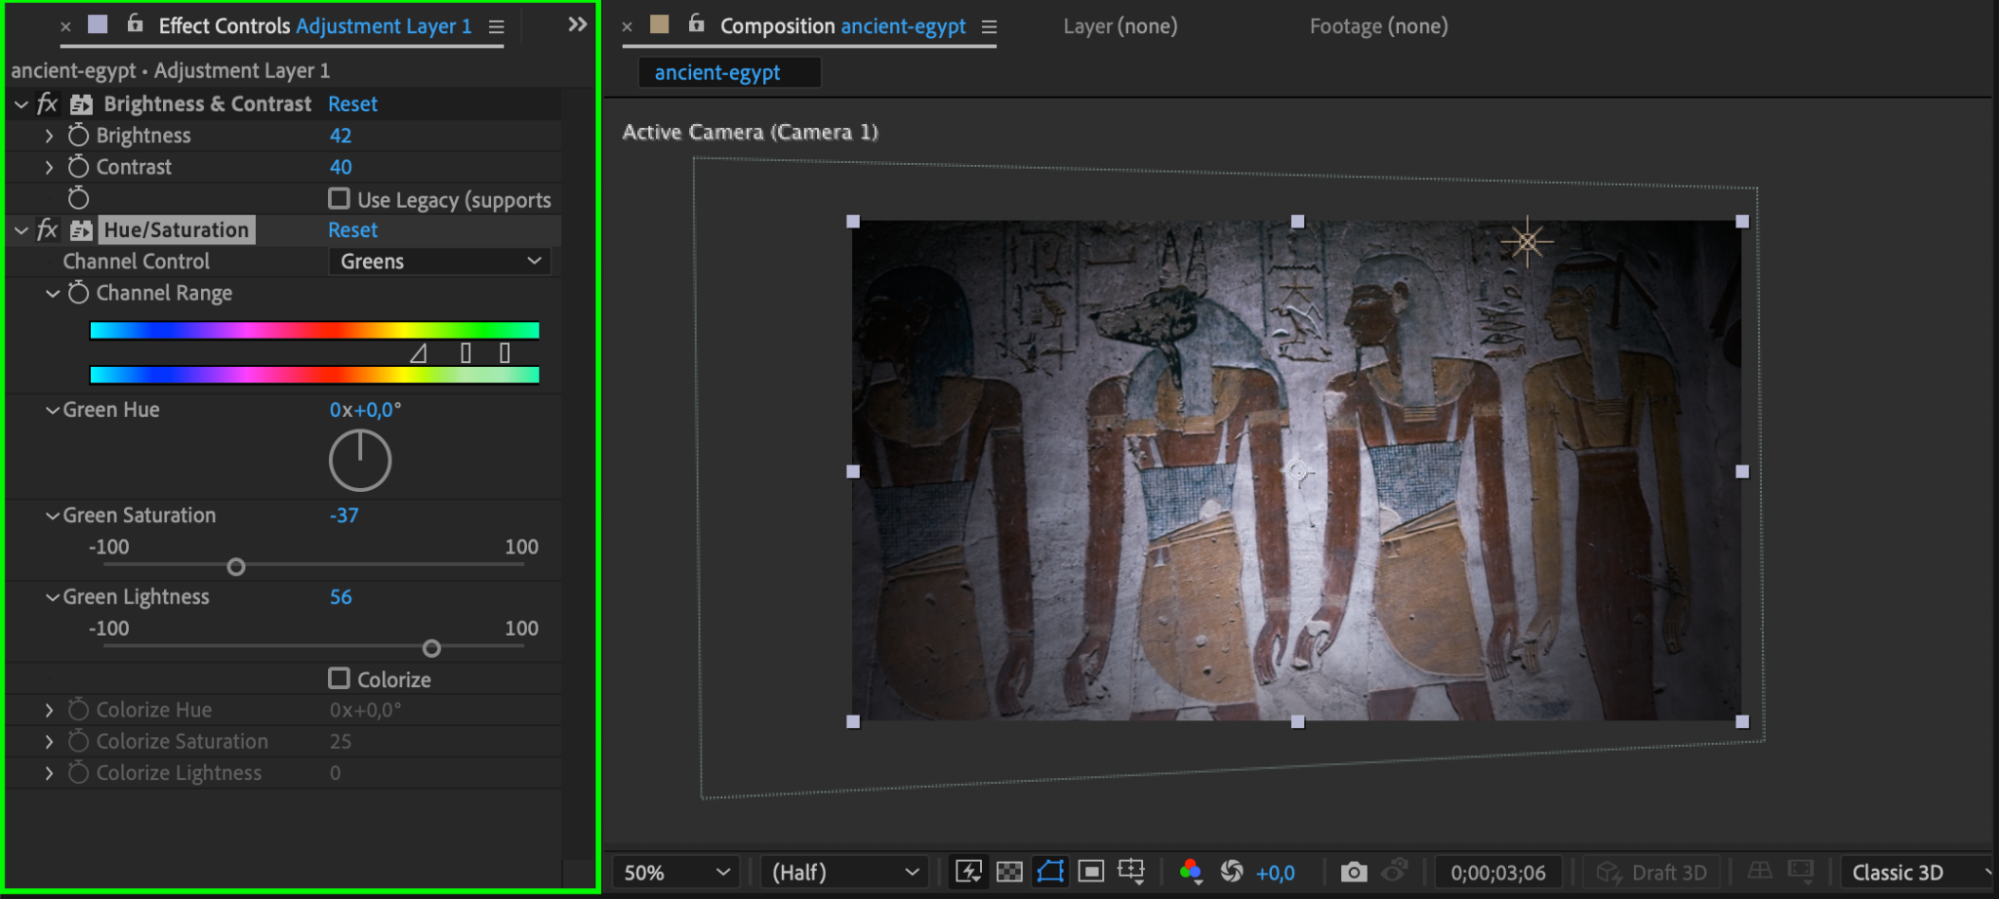Viewport: 1999px width, 899px height.
Task: Click the Green Lightness slider handle
Action: point(431,648)
